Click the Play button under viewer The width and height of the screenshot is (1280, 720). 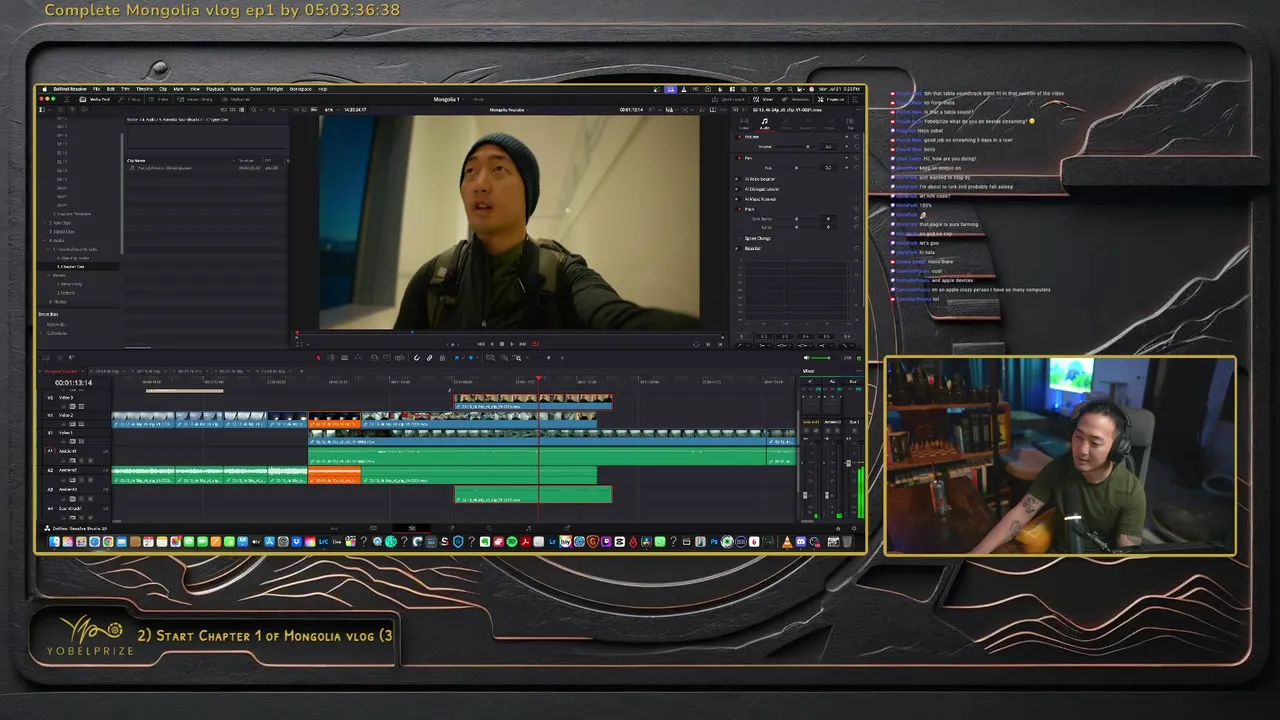(x=512, y=344)
